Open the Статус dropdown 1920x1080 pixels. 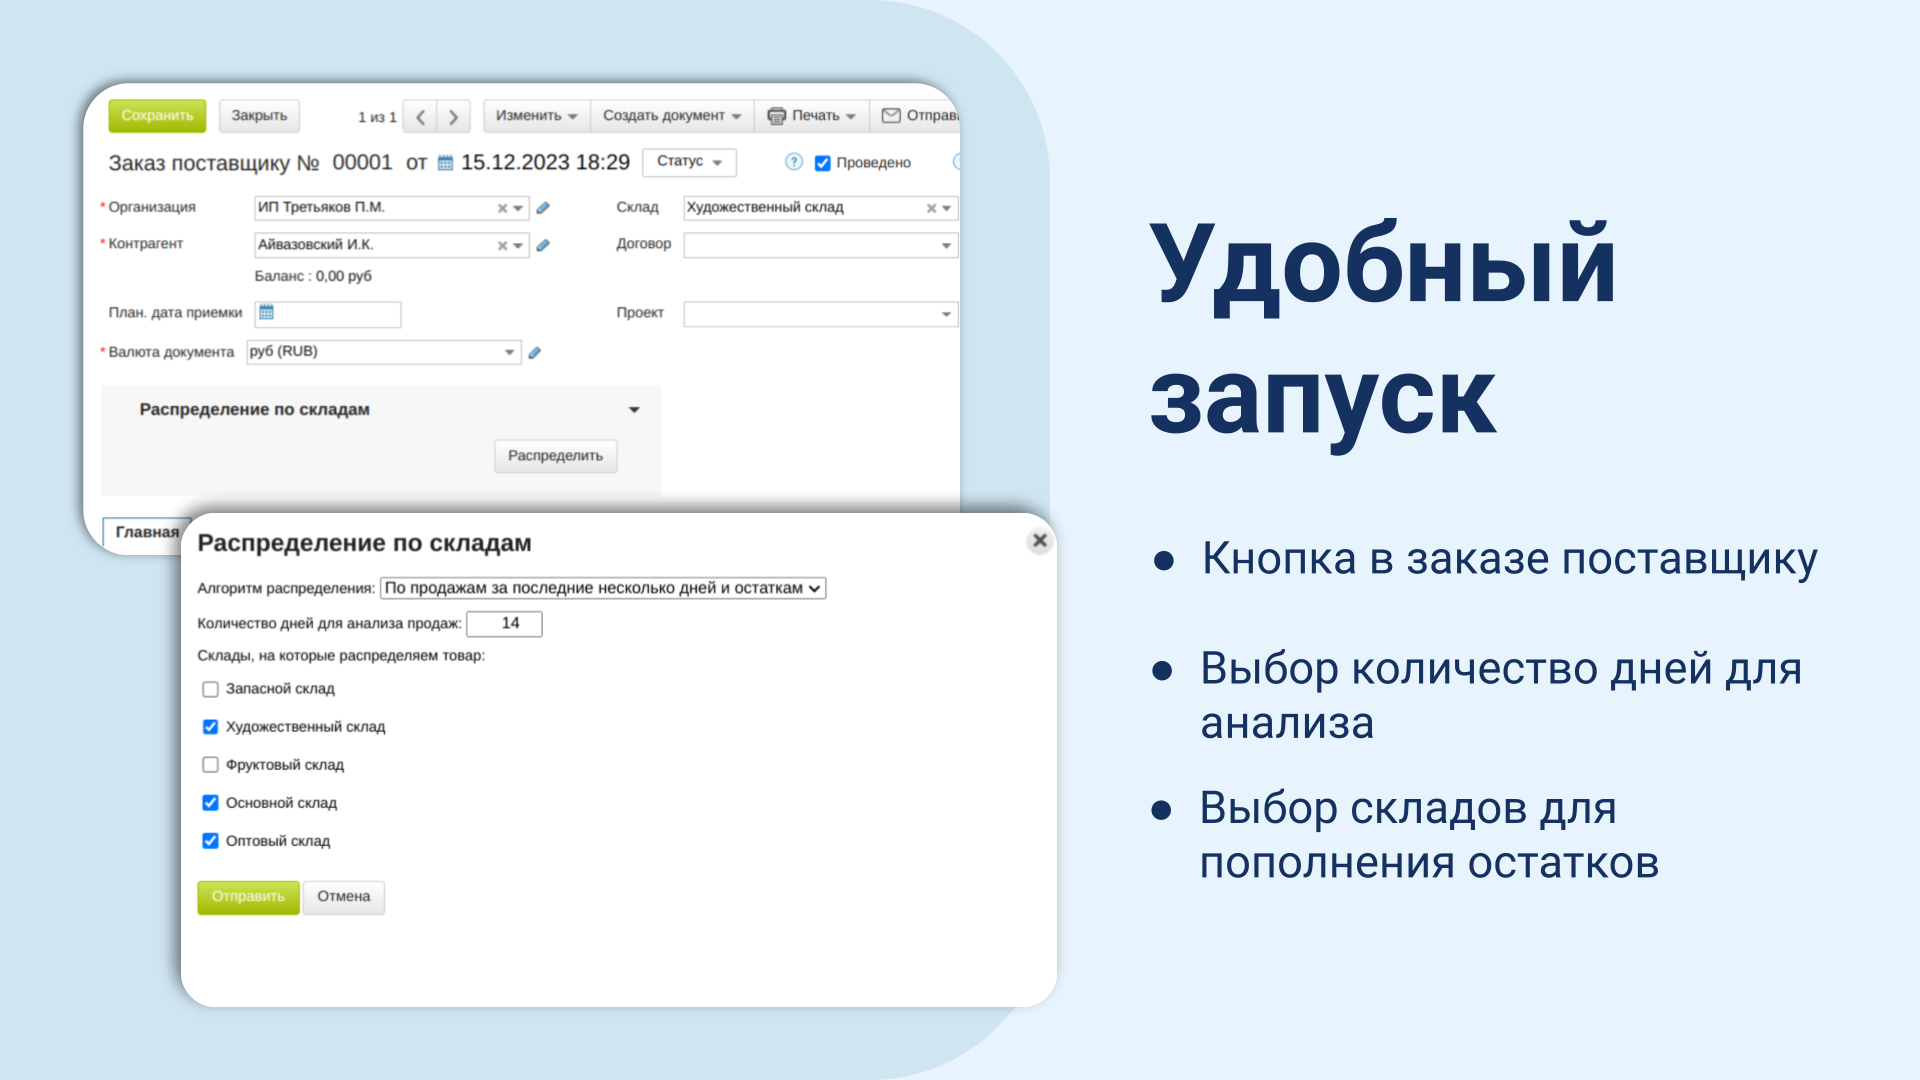coord(689,162)
